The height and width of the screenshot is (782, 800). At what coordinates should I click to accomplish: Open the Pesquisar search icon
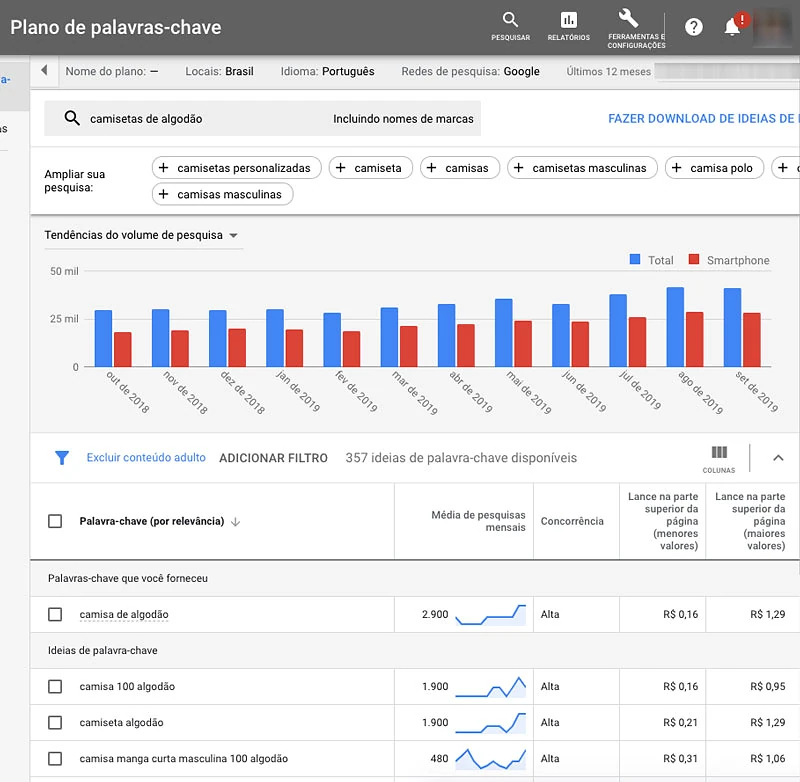510,20
